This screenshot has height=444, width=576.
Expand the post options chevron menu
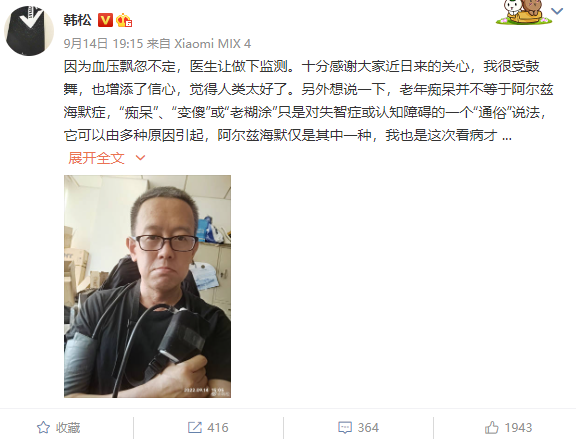[x=557, y=11]
